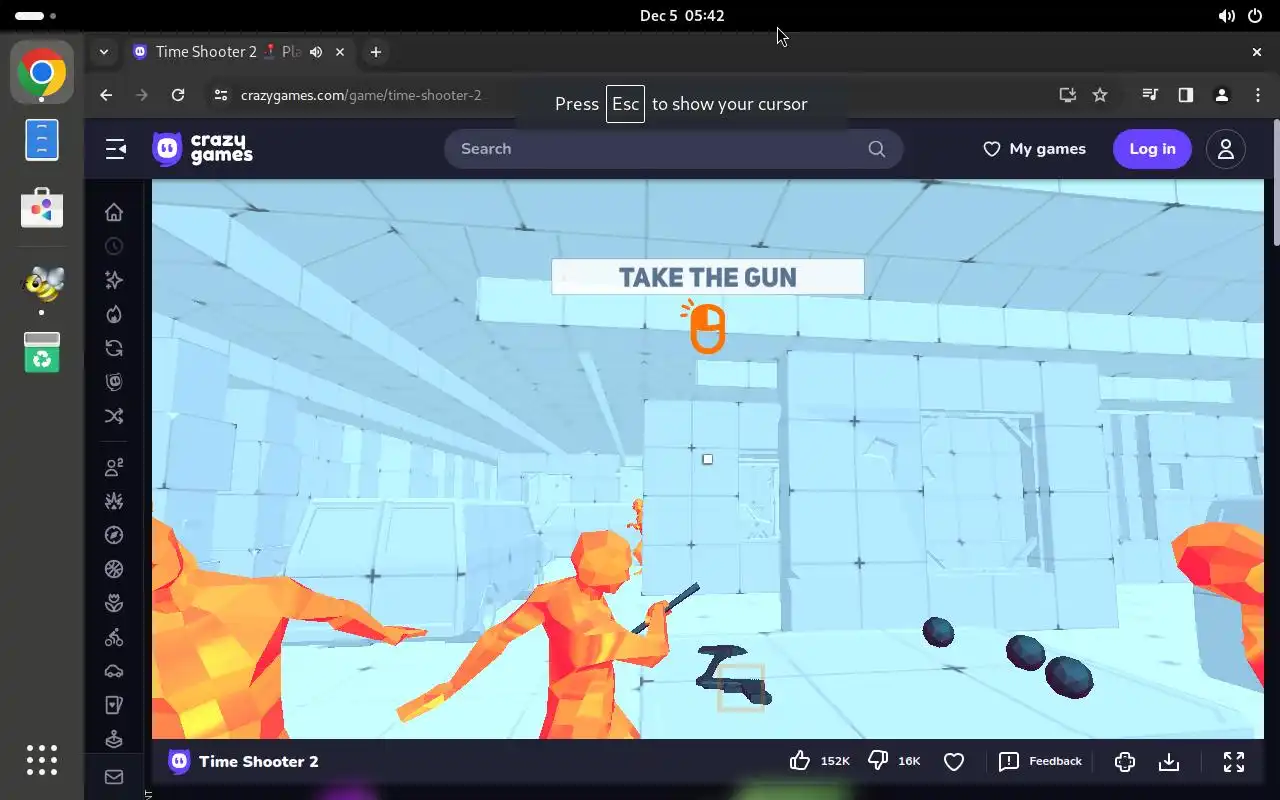
Task: Open Bike games cyclist icon in sidebar
Action: point(114,637)
